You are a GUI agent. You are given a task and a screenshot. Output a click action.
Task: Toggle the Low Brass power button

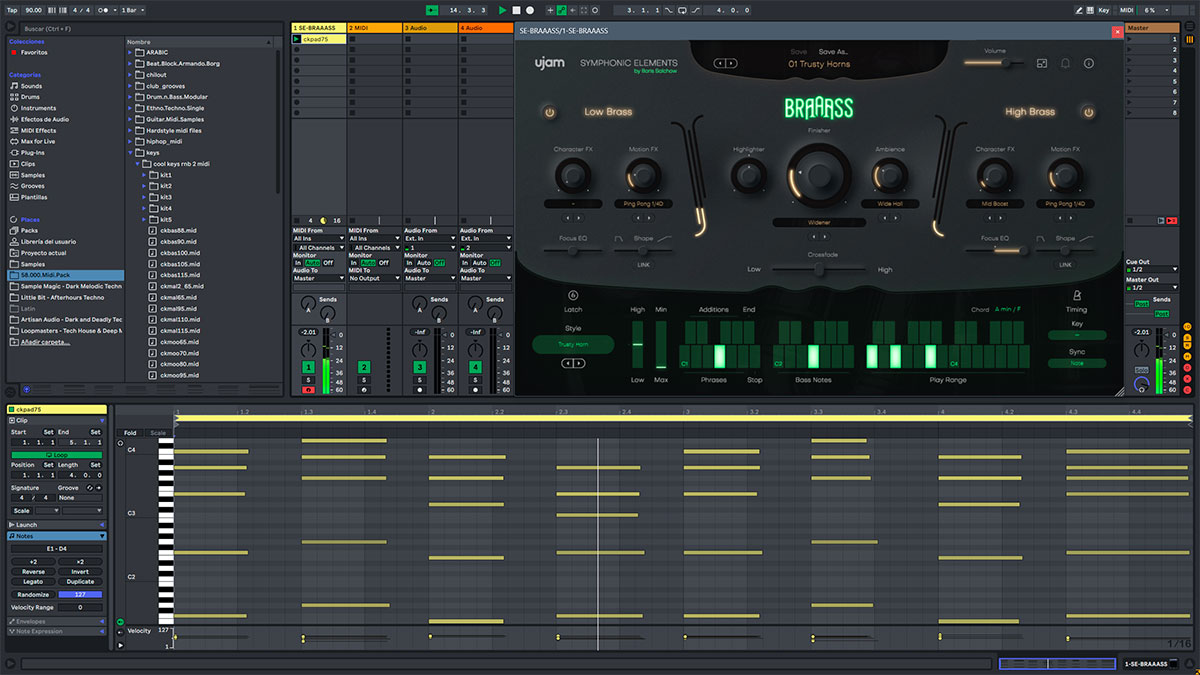549,112
